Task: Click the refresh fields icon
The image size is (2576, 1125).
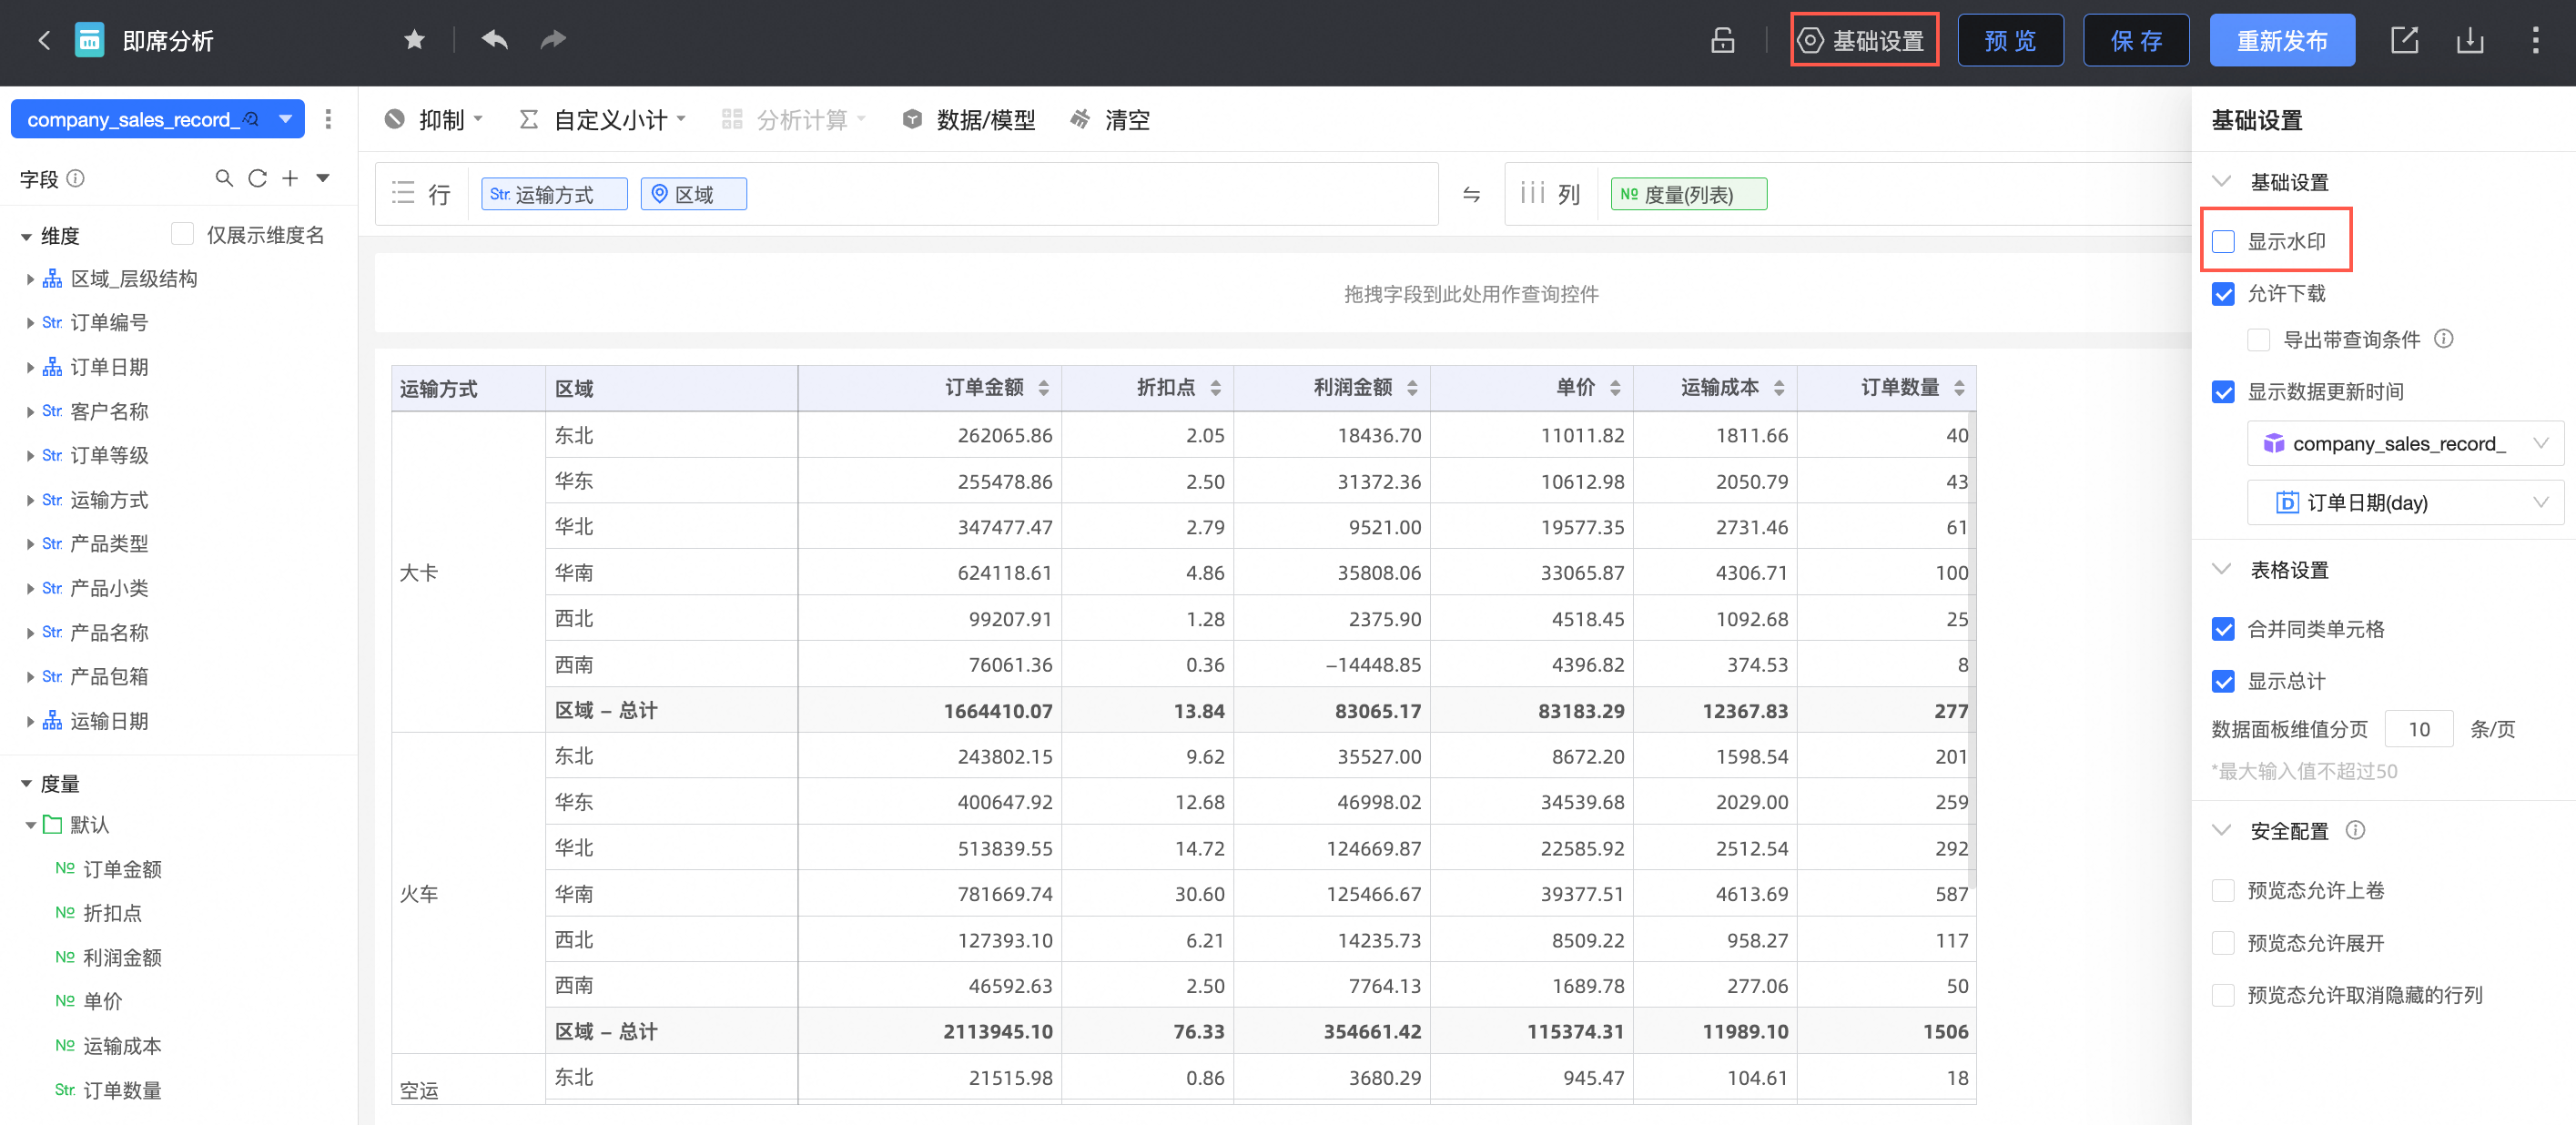Action: click(x=257, y=178)
